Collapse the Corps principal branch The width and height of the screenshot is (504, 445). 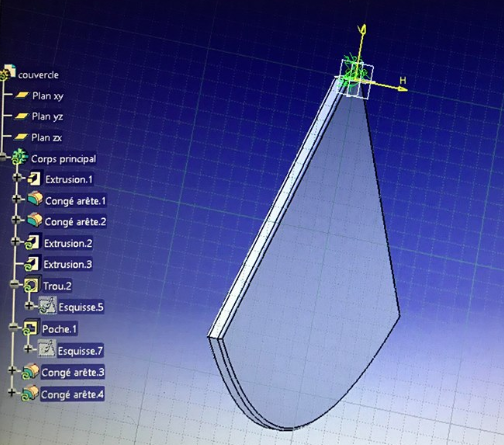3,158
